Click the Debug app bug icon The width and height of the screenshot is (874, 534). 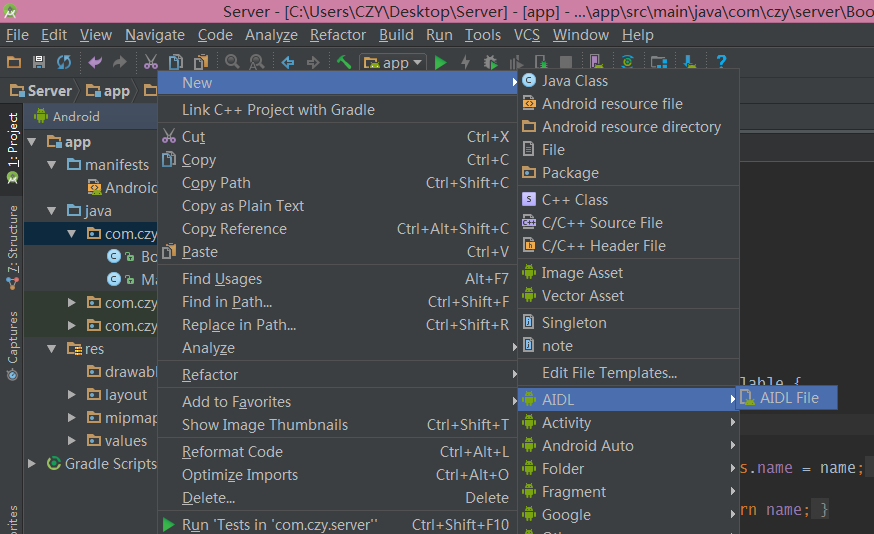[489, 62]
